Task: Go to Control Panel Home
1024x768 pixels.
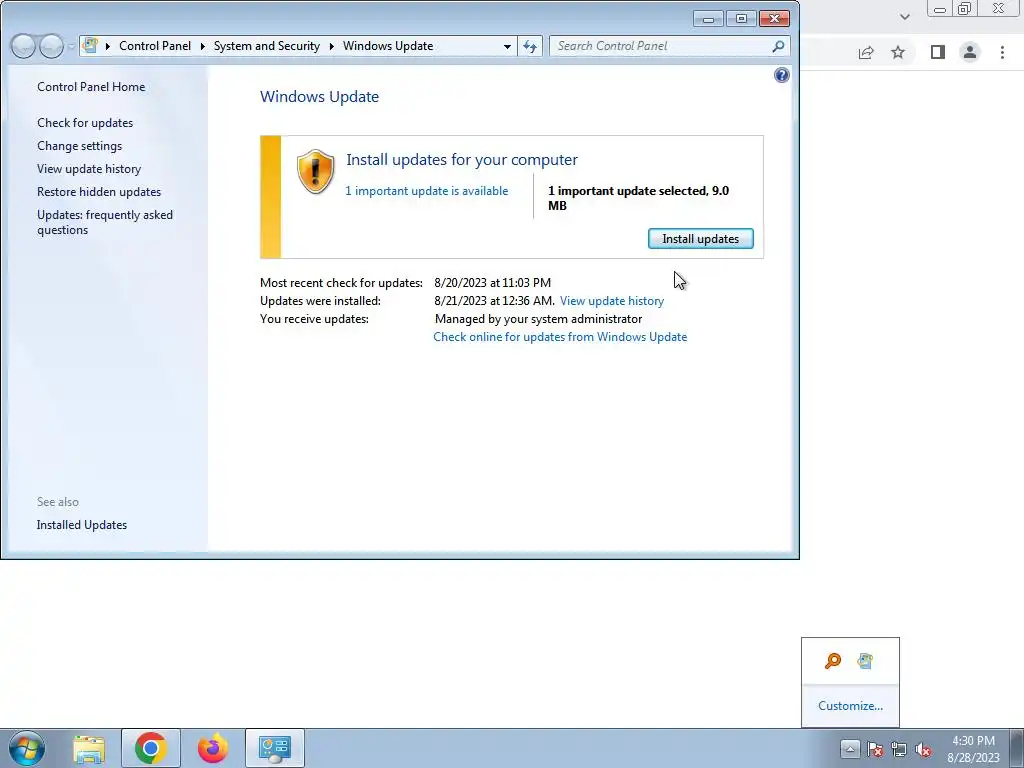Action: pos(91,87)
